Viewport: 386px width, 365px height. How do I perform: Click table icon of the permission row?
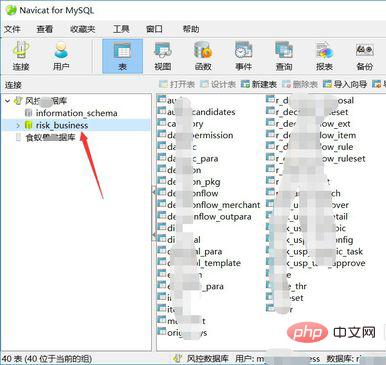pos(162,134)
